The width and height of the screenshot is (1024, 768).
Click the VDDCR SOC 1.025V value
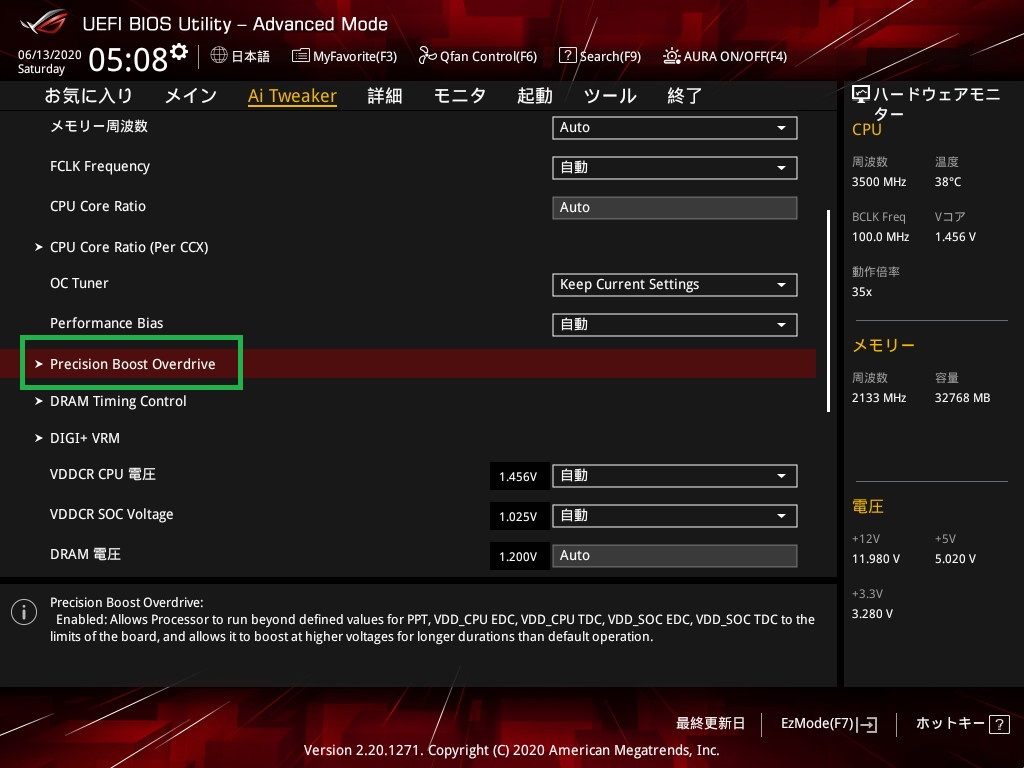518,517
